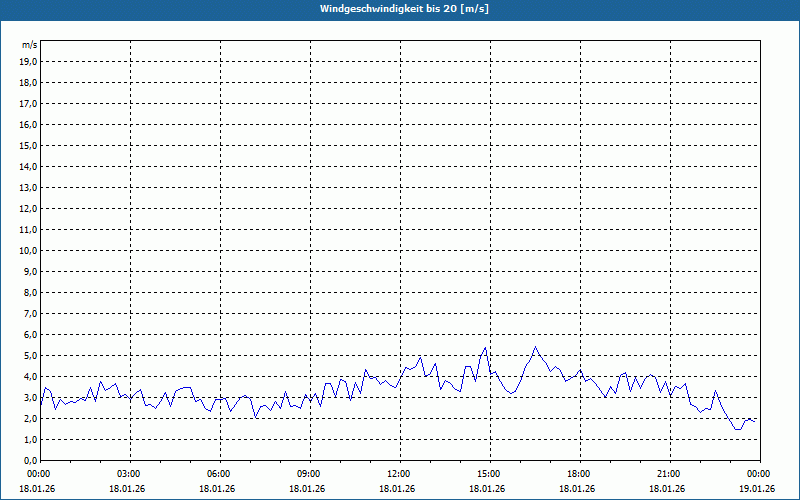Select the 18:00 time label
The width and height of the screenshot is (800, 500).
pyautogui.click(x=579, y=474)
